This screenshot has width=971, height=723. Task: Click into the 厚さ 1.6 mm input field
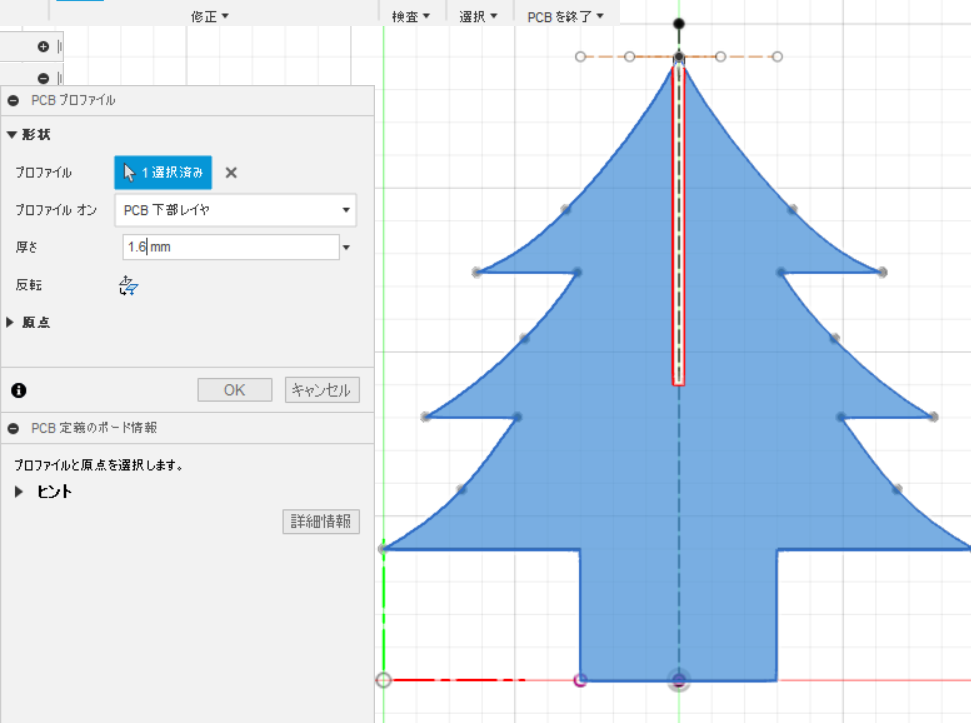point(231,247)
